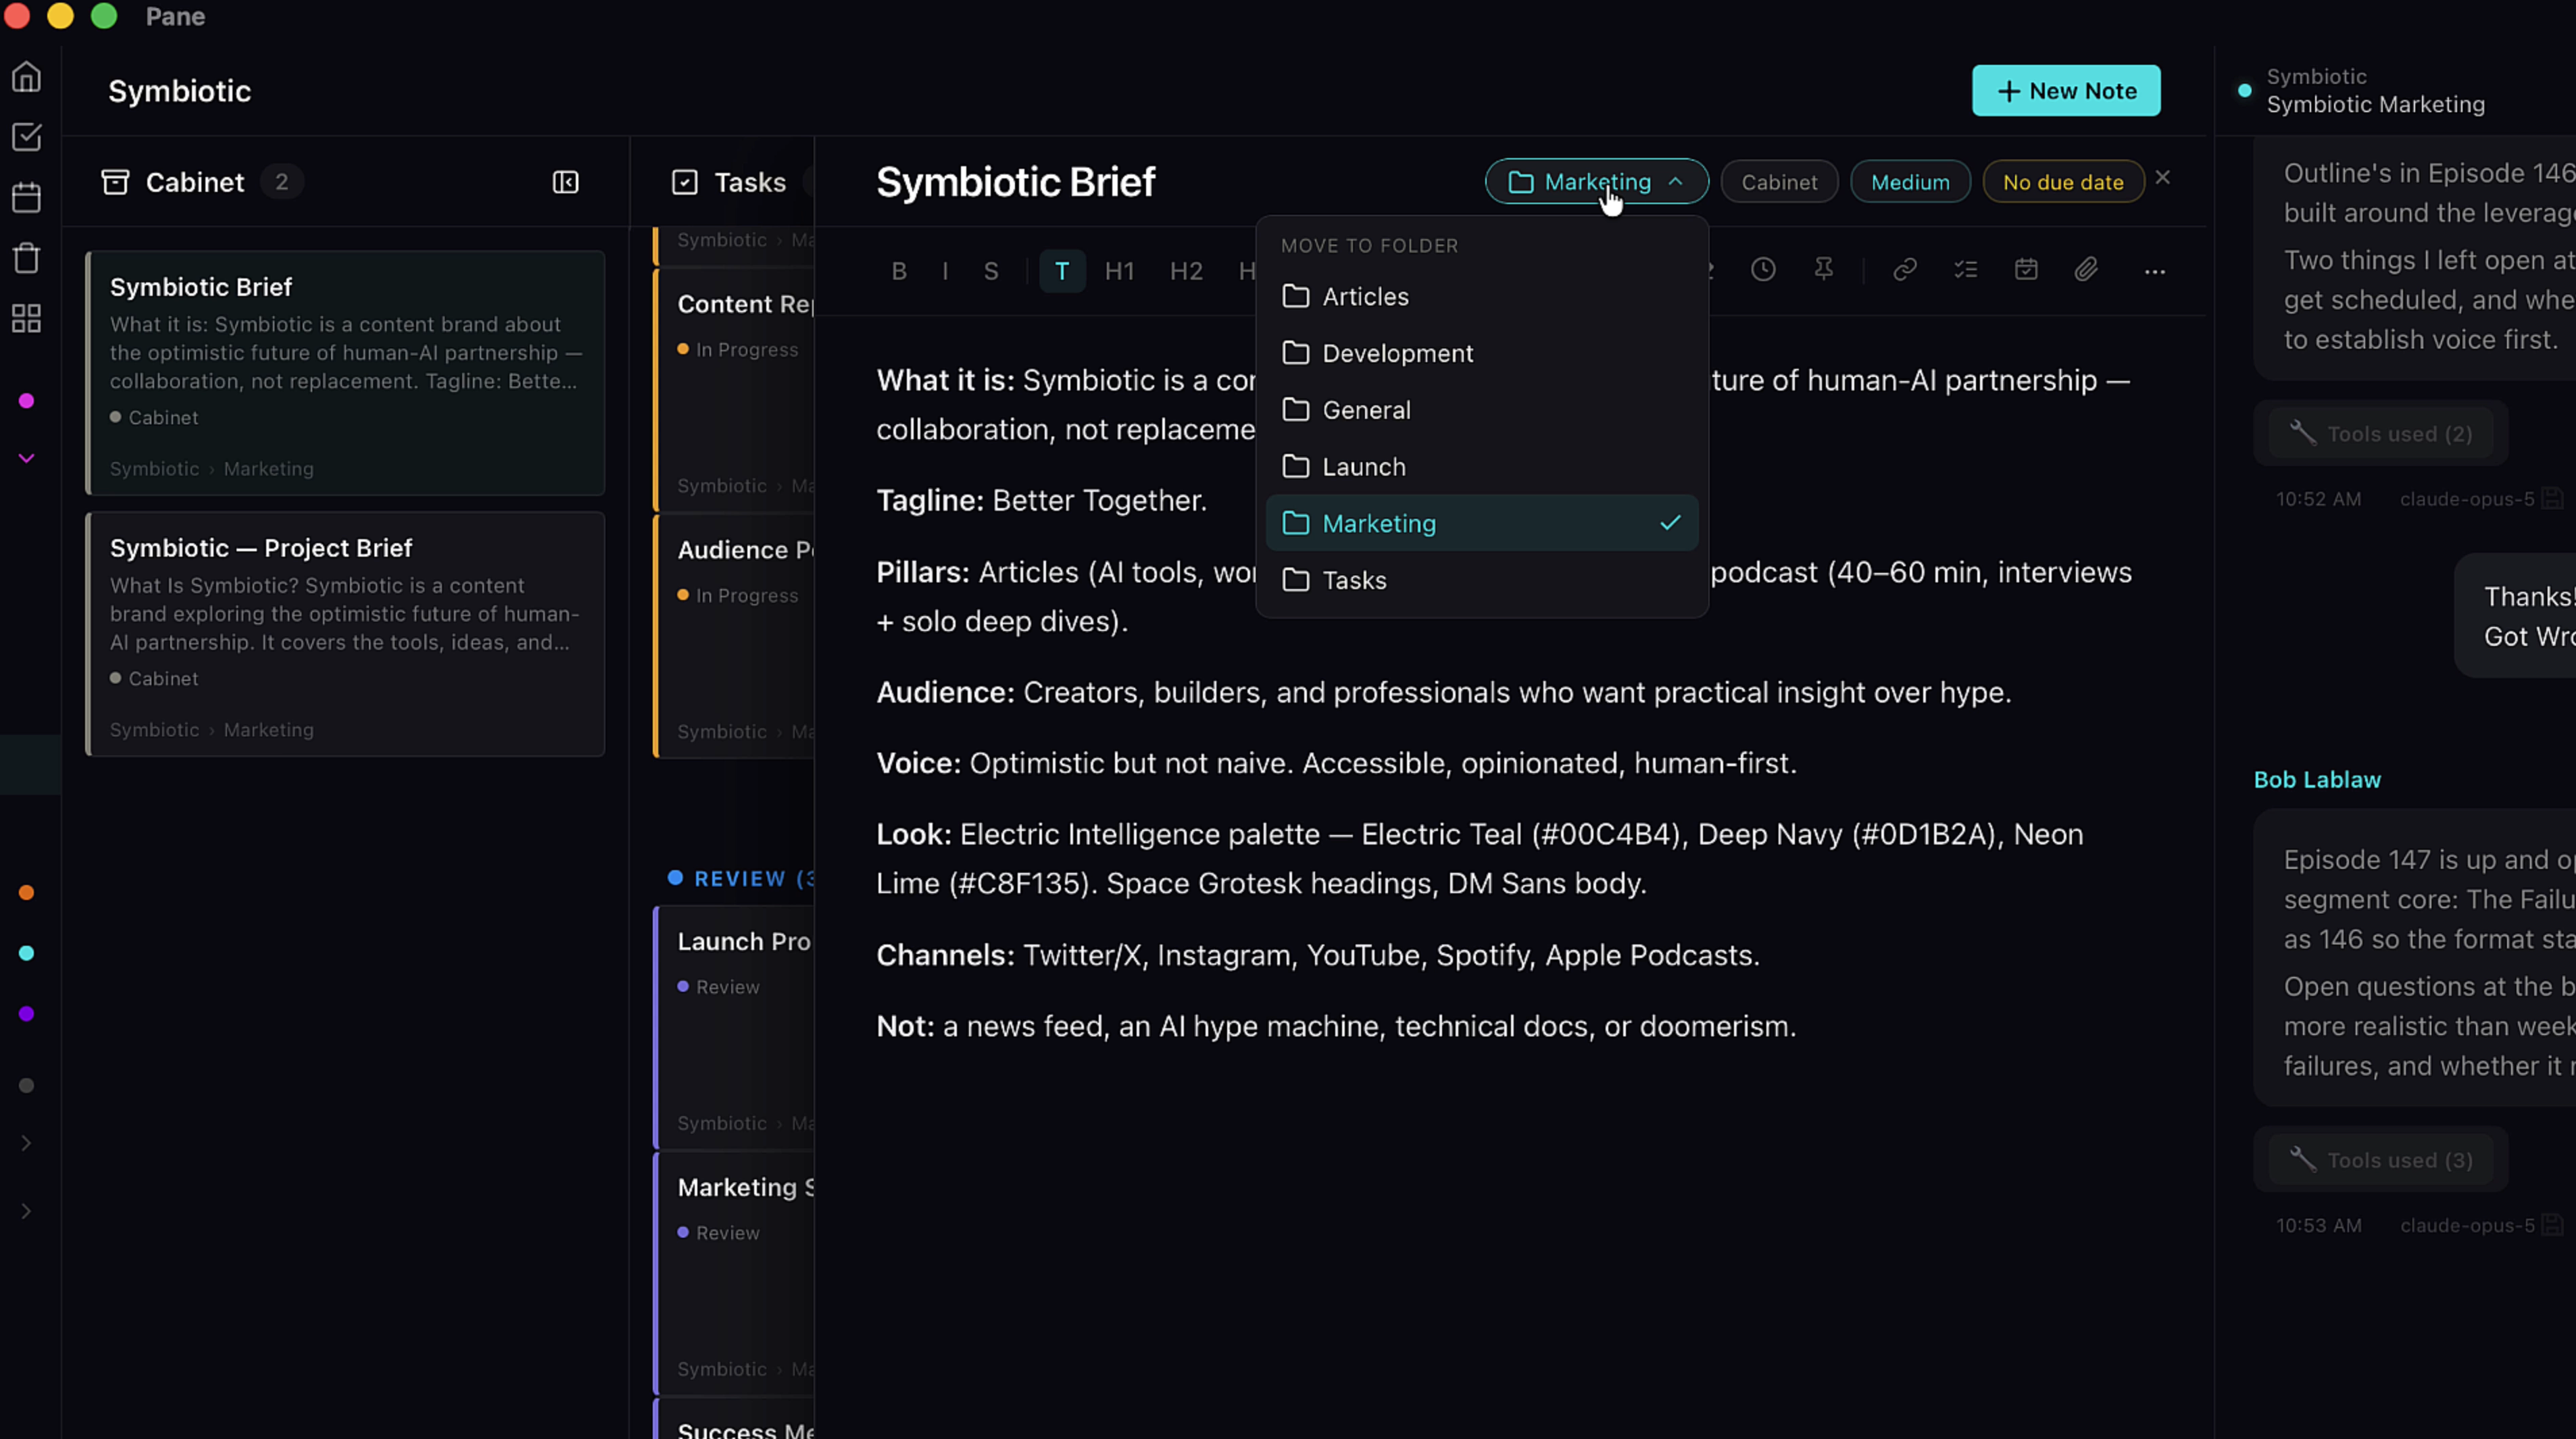This screenshot has width=2576, height=1439.
Task: Select the teal workspace dot in sidebar
Action: pos(27,953)
